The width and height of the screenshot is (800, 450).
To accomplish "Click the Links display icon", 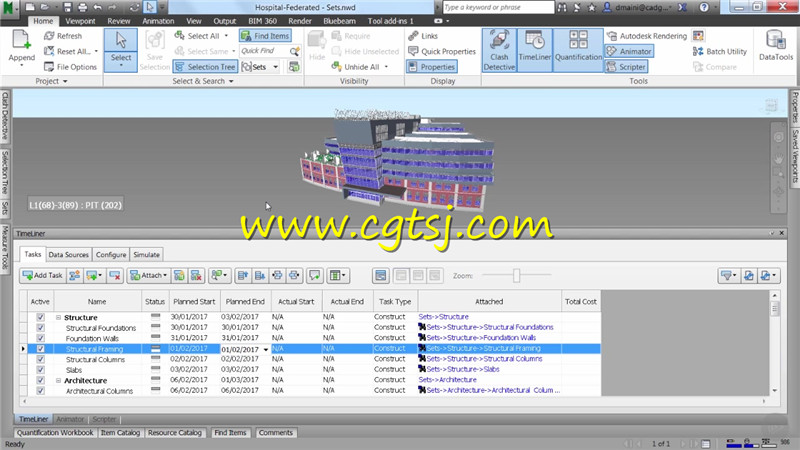I will (x=413, y=36).
